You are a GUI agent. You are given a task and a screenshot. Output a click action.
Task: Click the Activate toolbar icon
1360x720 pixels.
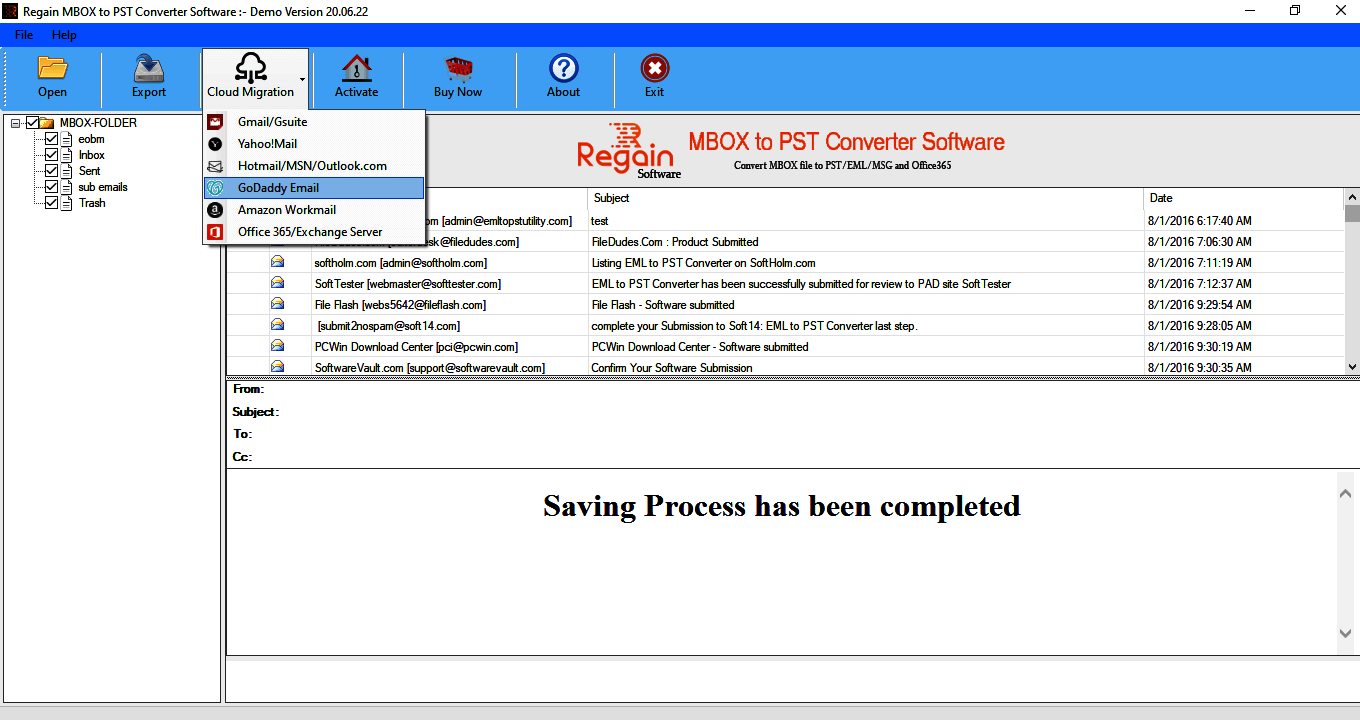pyautogui.click(x=356, y=68)
